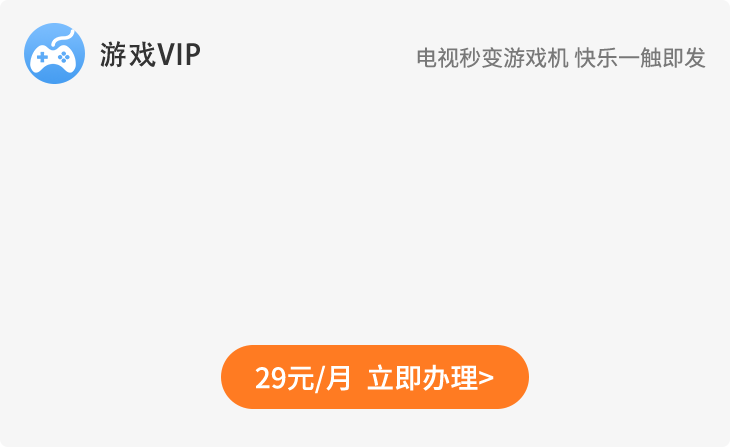
Task: Click the > arrow in orange button
Action: 486,378
